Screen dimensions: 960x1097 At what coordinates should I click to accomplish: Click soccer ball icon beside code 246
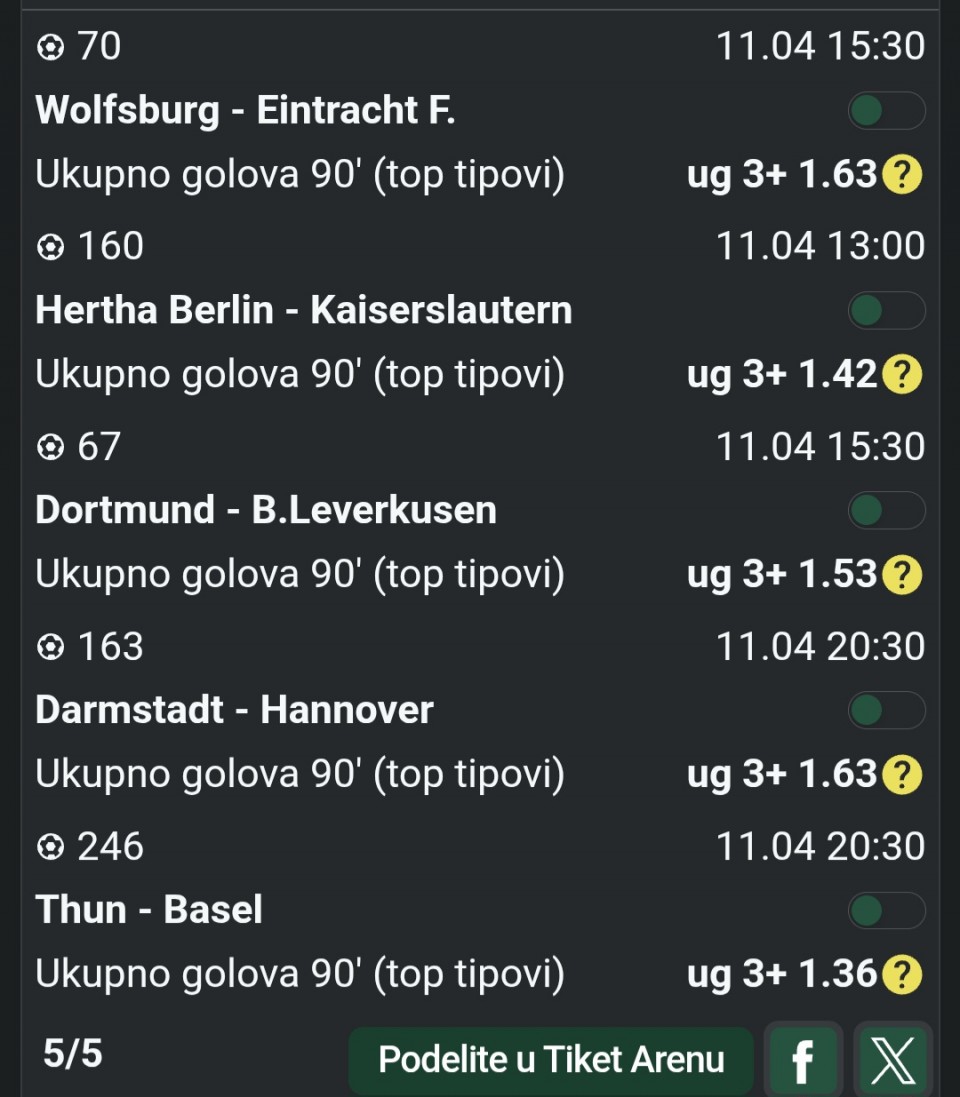click(50, 847)
